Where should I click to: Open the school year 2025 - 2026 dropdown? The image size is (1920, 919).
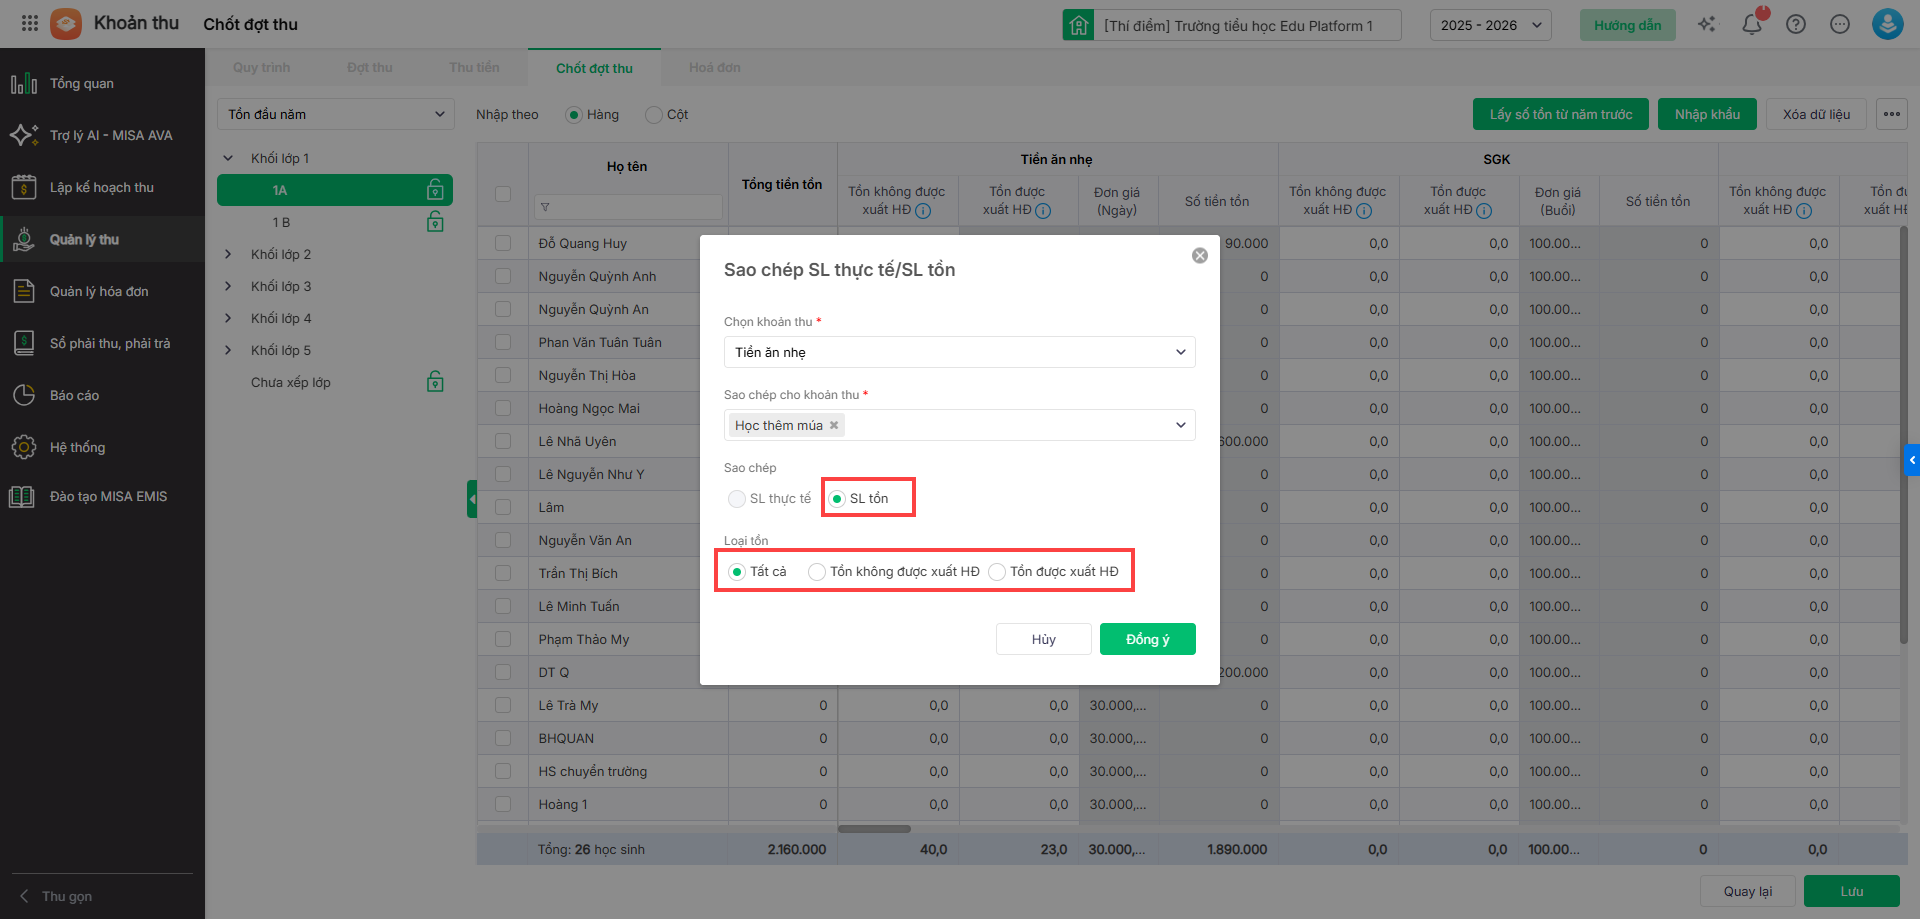pos(1490,25)
